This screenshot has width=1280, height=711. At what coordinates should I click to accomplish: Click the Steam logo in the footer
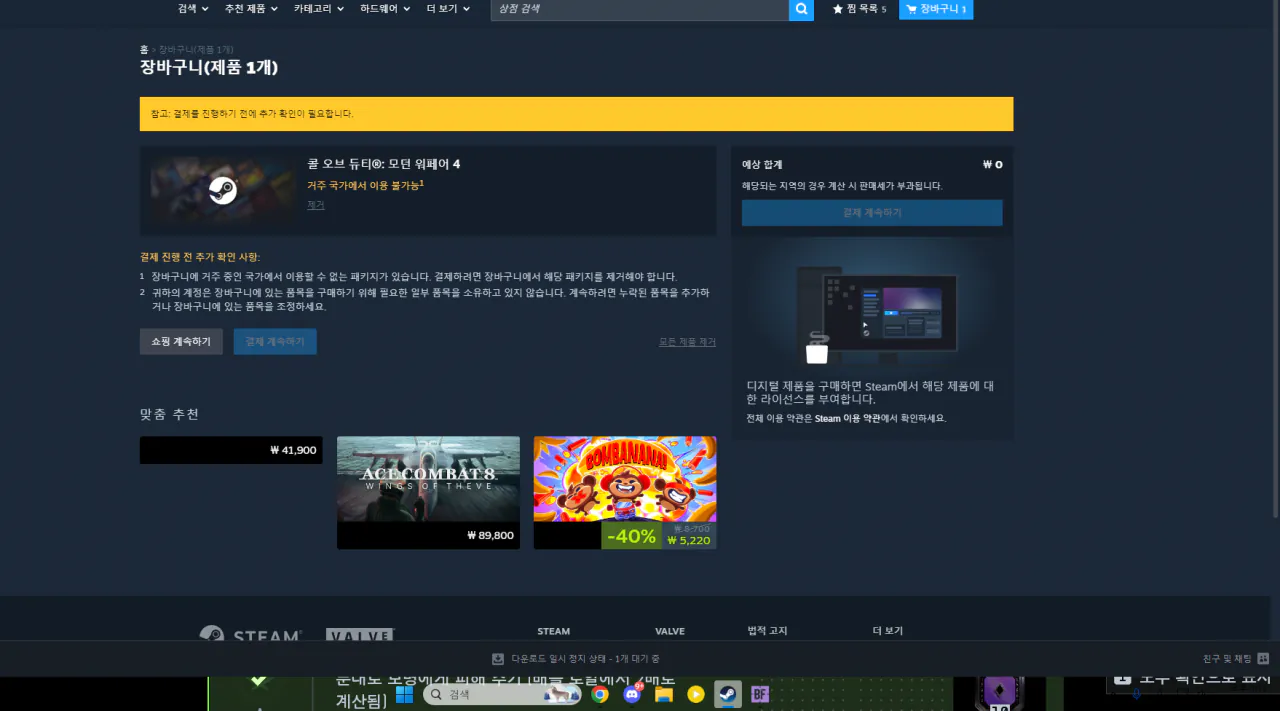tap(250, 636)
